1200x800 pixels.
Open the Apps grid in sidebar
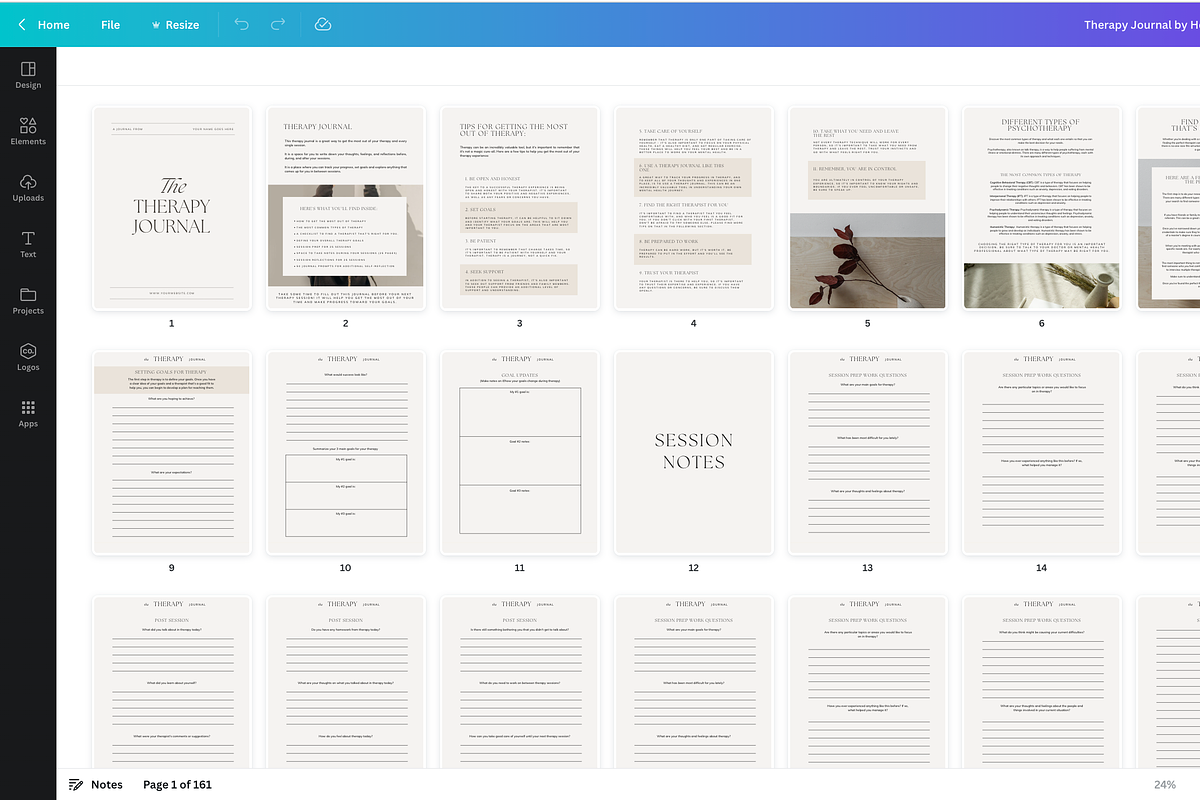coord(28,413)
